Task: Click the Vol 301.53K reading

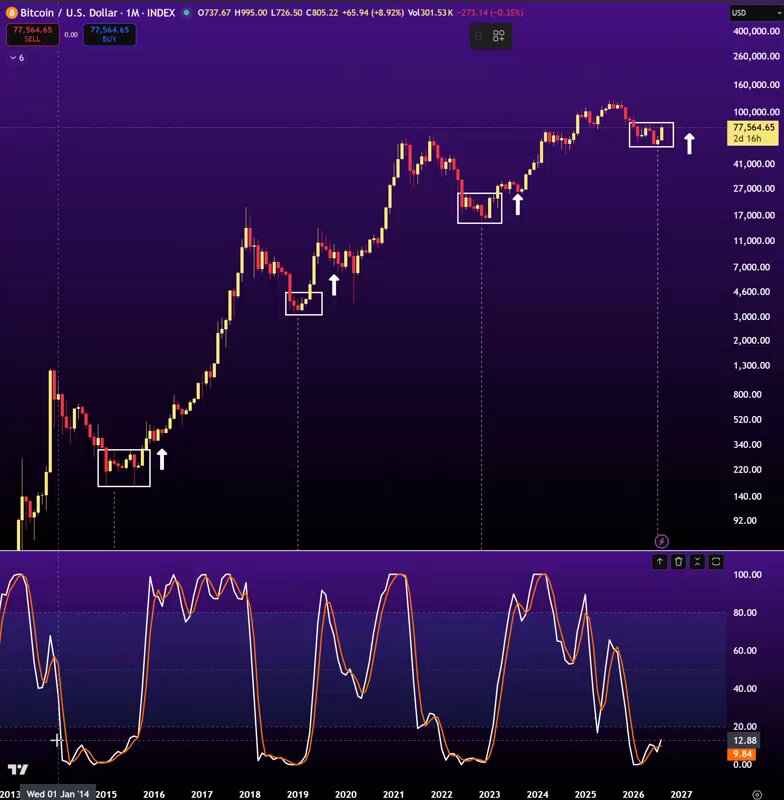Action: tap(430, 13)
